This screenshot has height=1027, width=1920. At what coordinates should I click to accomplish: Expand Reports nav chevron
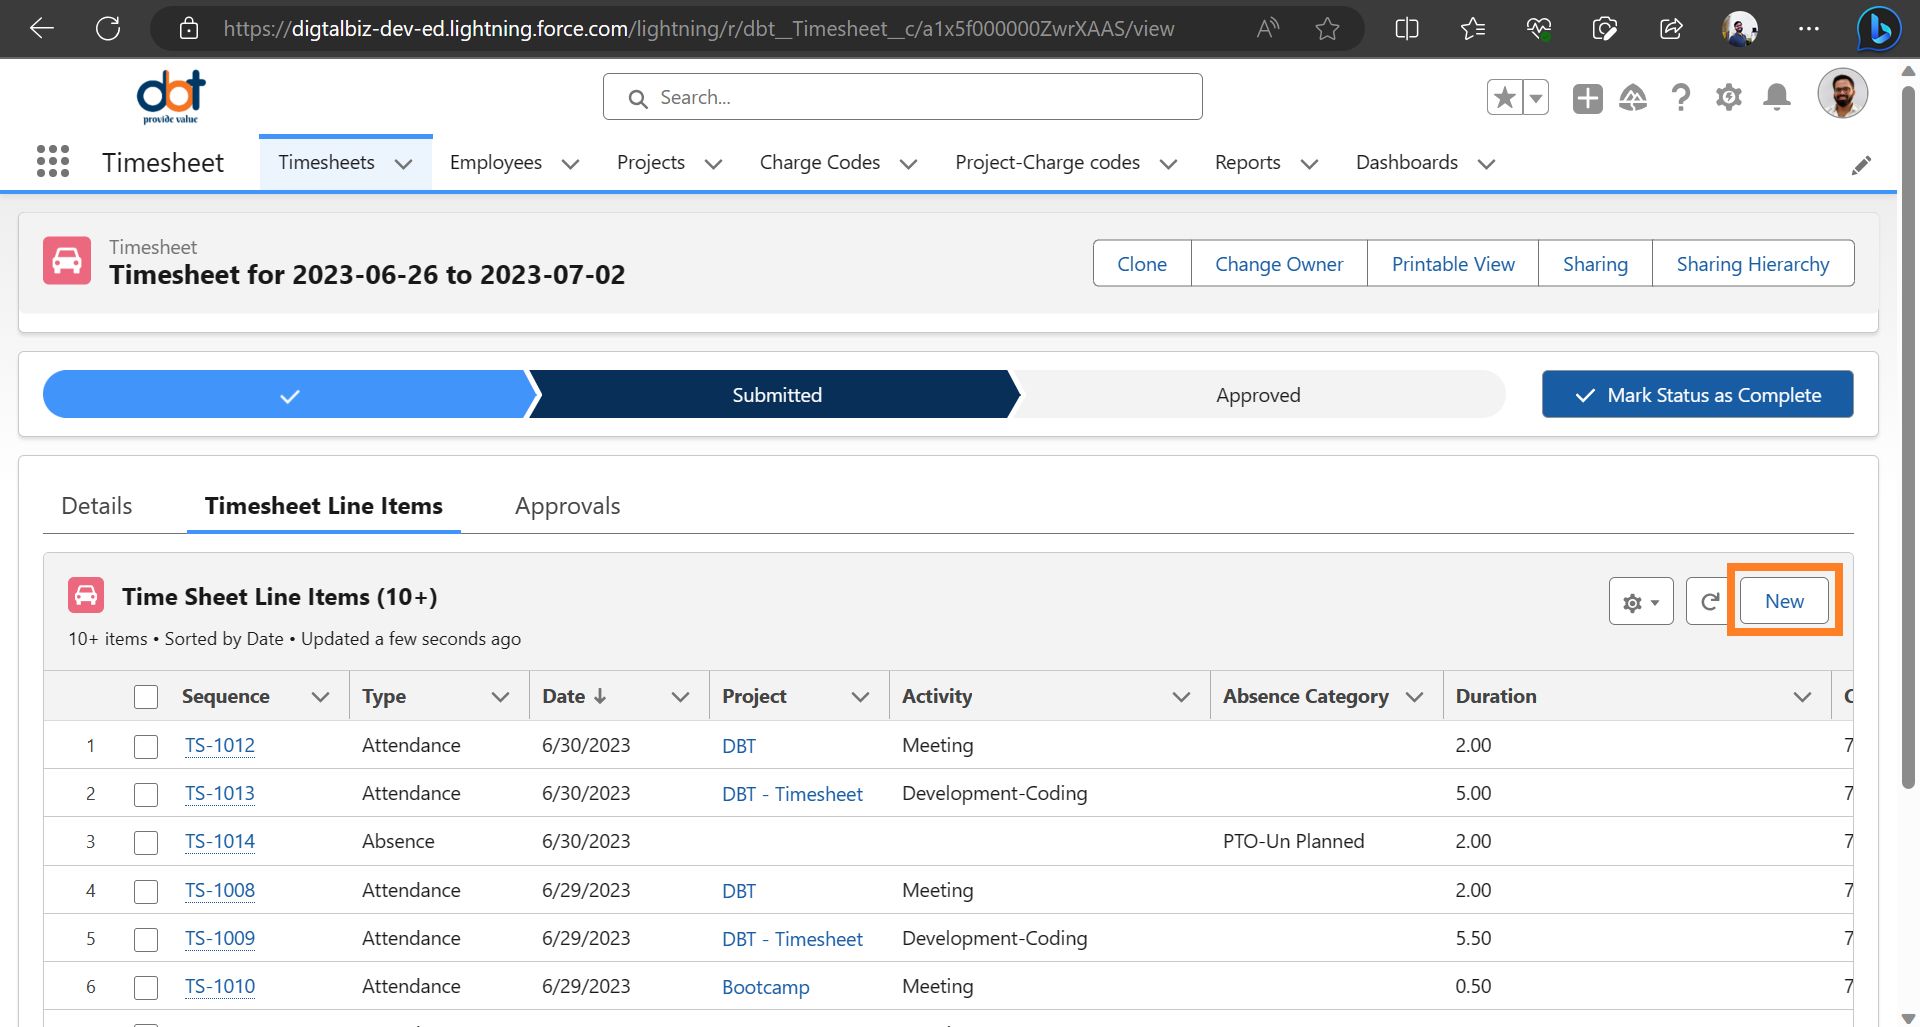pos(1309,164)
